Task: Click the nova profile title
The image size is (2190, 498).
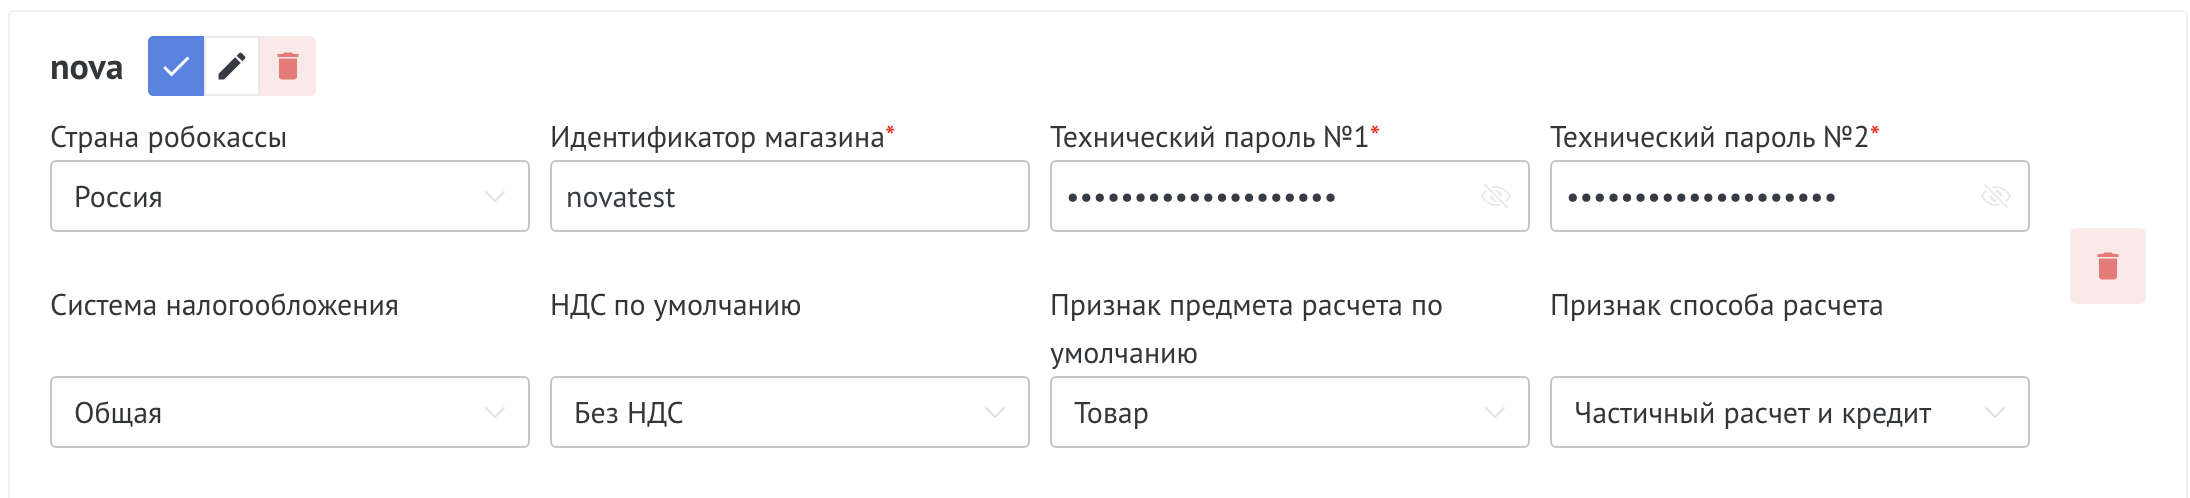Action: 87,68
